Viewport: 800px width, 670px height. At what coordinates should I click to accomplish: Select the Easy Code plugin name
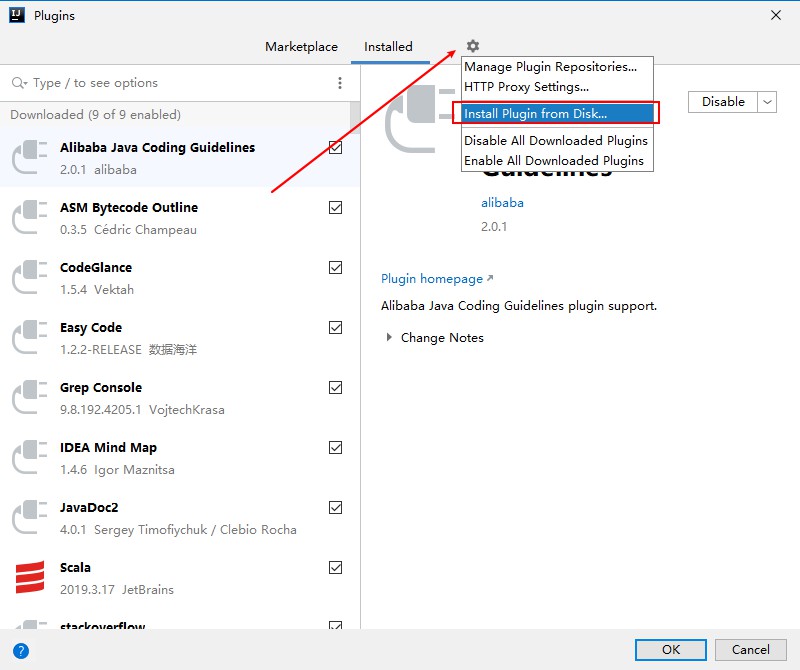click(x=91, y=328)
